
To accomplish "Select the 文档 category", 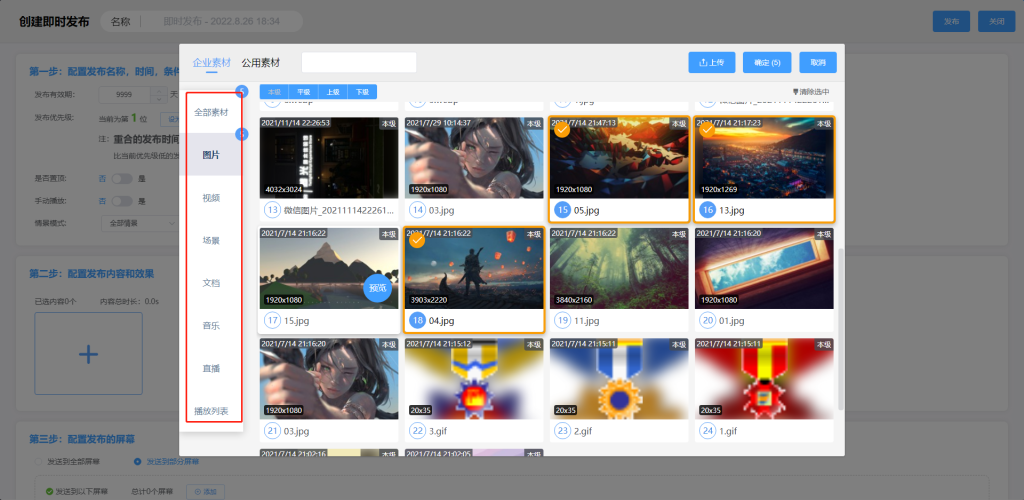I will 211,283.
